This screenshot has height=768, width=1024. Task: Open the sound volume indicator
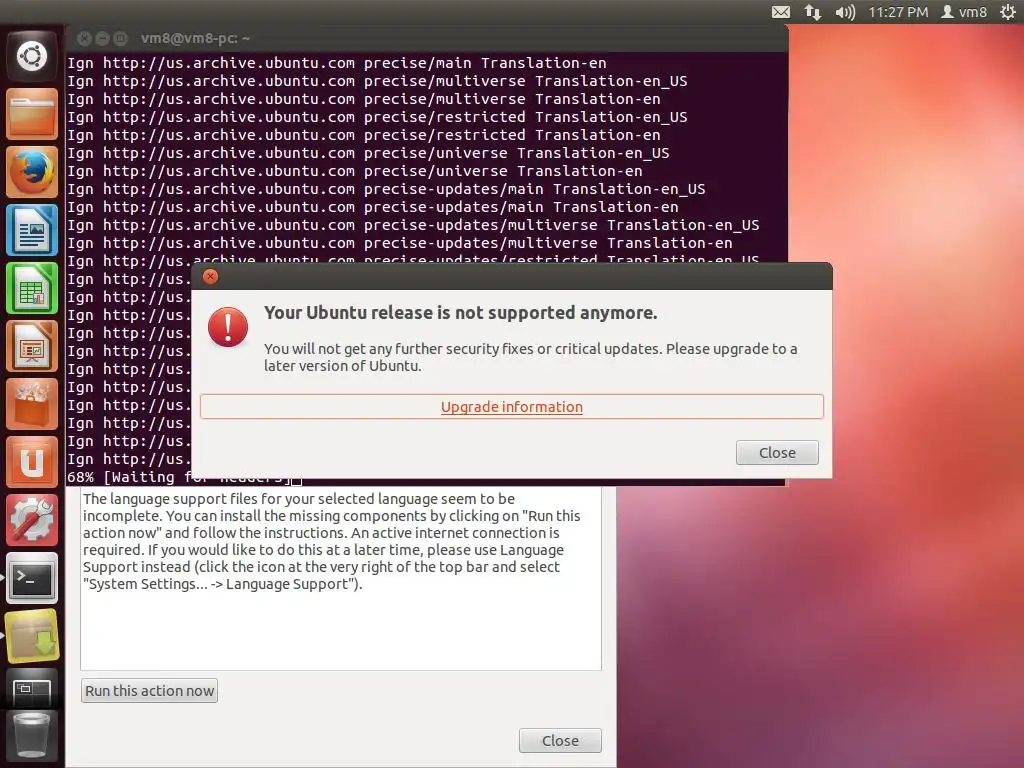(845, 12)
